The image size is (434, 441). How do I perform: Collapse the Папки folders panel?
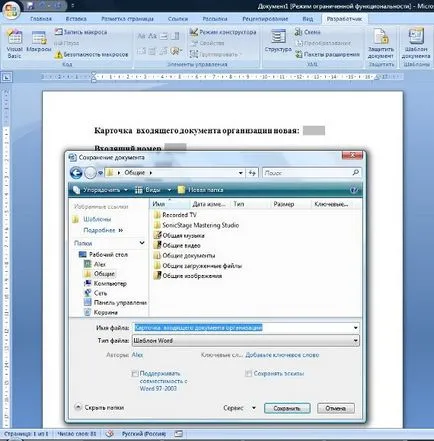(142, 243)
